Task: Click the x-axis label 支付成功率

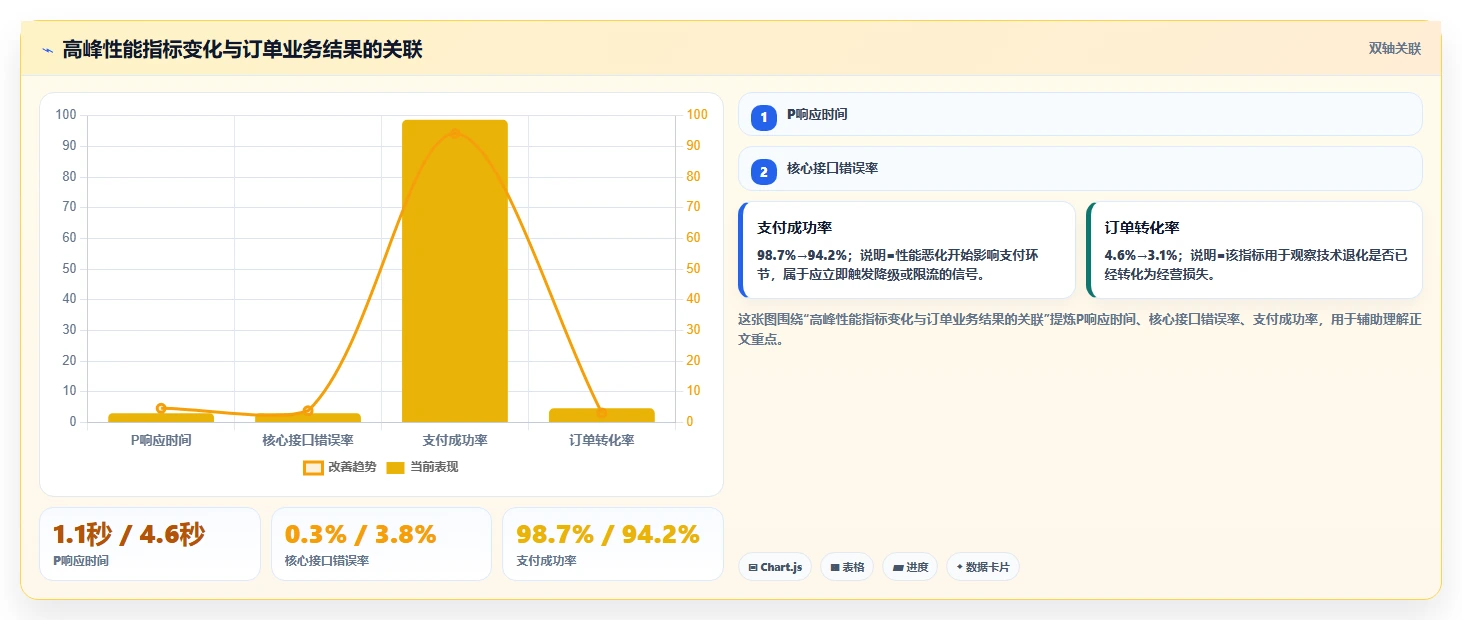Action: point(455,440)
